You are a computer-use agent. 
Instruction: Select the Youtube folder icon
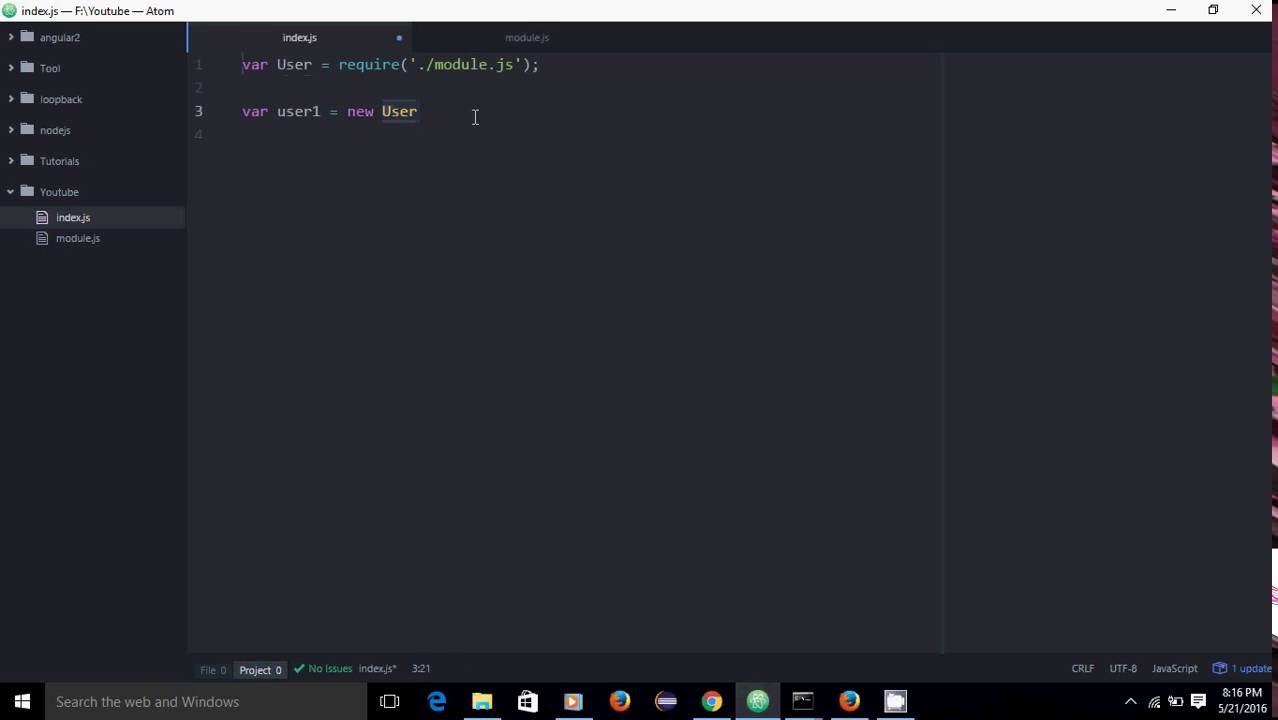pyautogui.click(x=28, y=192)
